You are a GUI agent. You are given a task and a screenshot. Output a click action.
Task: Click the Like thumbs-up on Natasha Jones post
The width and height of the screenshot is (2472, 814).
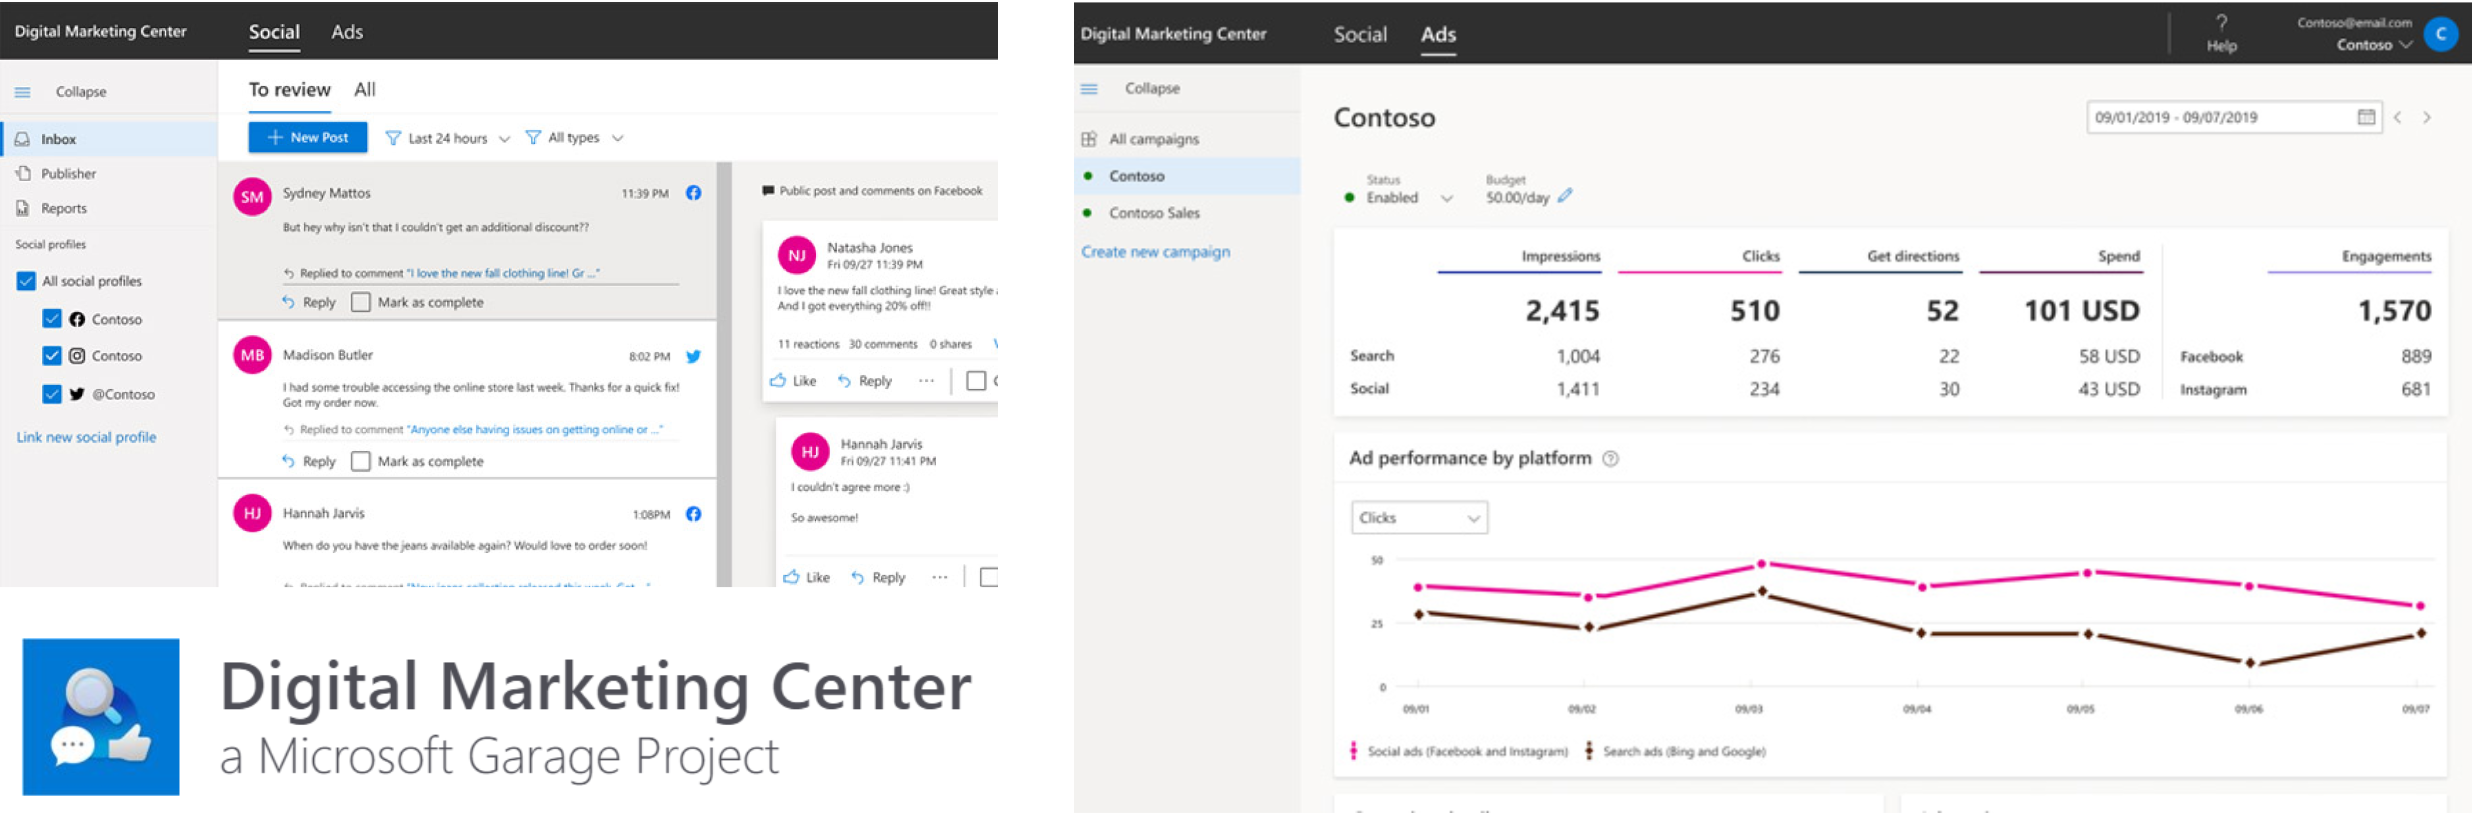(779, 381)
